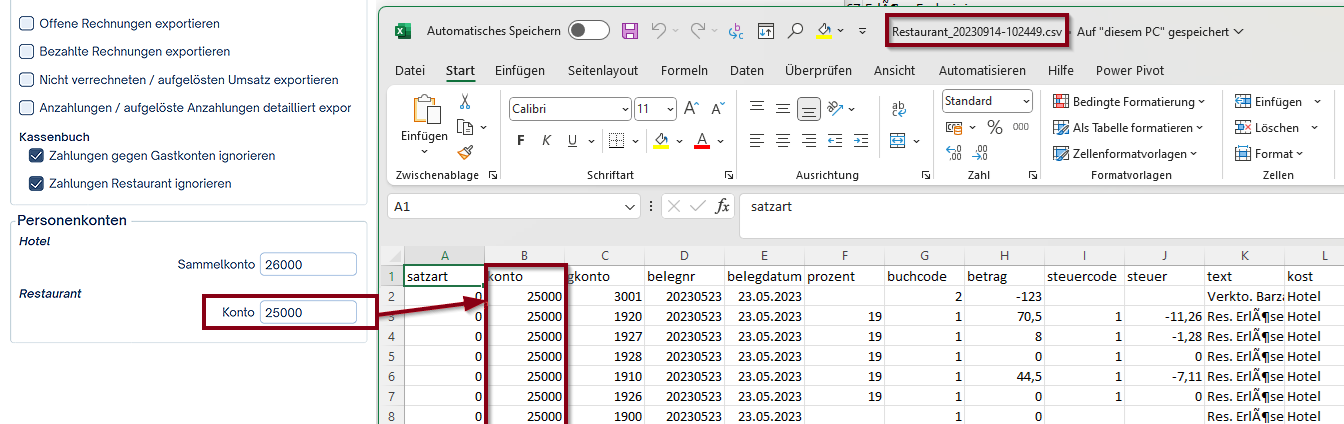Viewport: 1344px width, 424px height.
Task: Switch to the Einfügen ribbon tab
Action: point(520,70)
